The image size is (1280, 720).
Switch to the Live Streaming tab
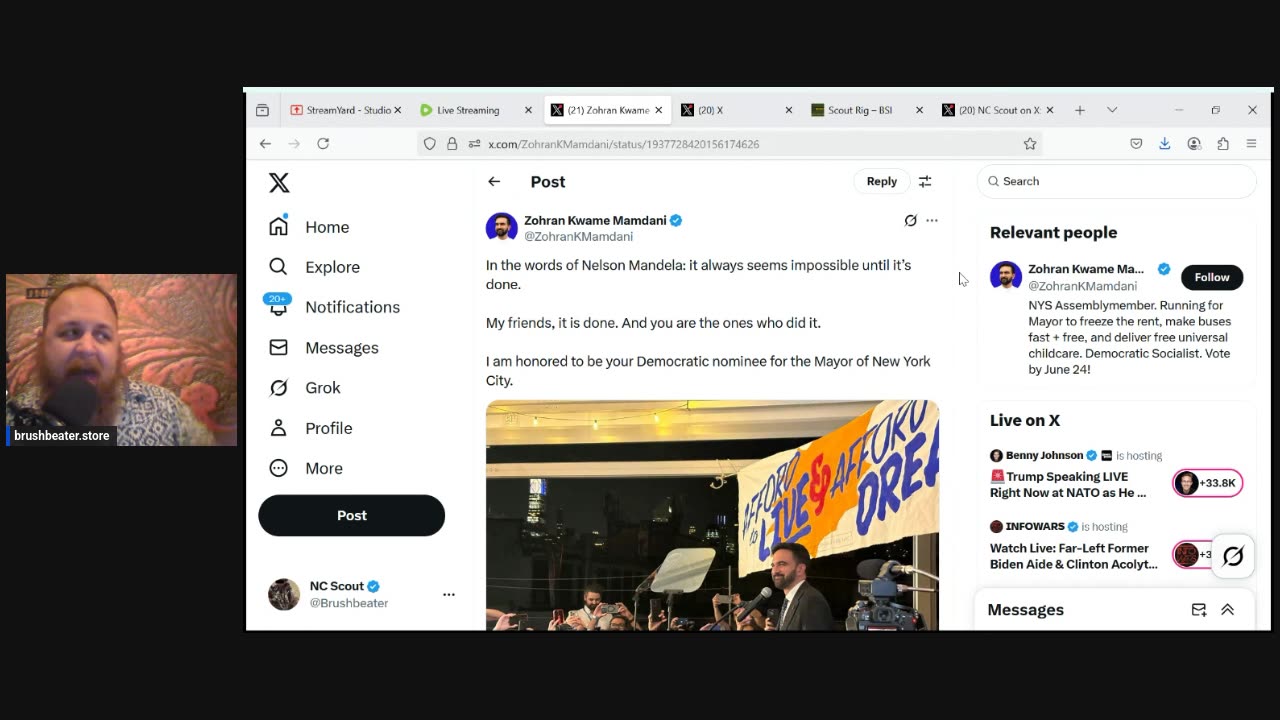[x=467, y=110]
